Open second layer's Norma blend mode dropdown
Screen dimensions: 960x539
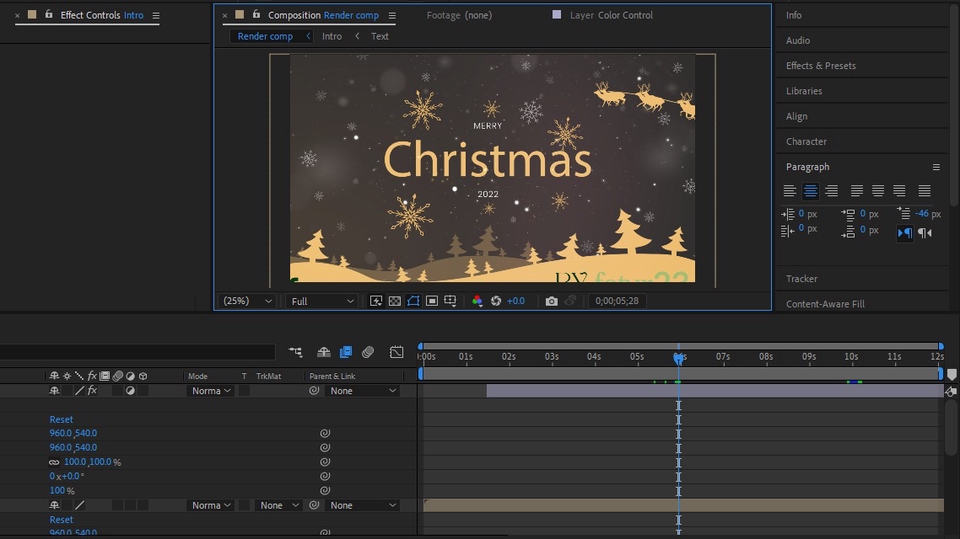(x=210, y=505)
